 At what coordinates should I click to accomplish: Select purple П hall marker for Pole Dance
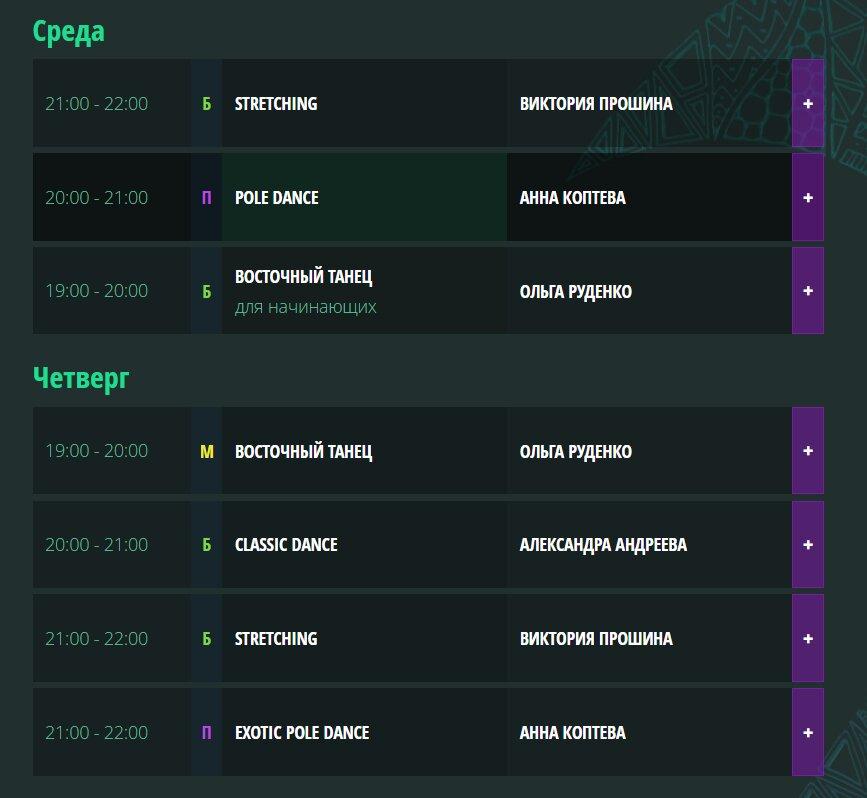206,197
